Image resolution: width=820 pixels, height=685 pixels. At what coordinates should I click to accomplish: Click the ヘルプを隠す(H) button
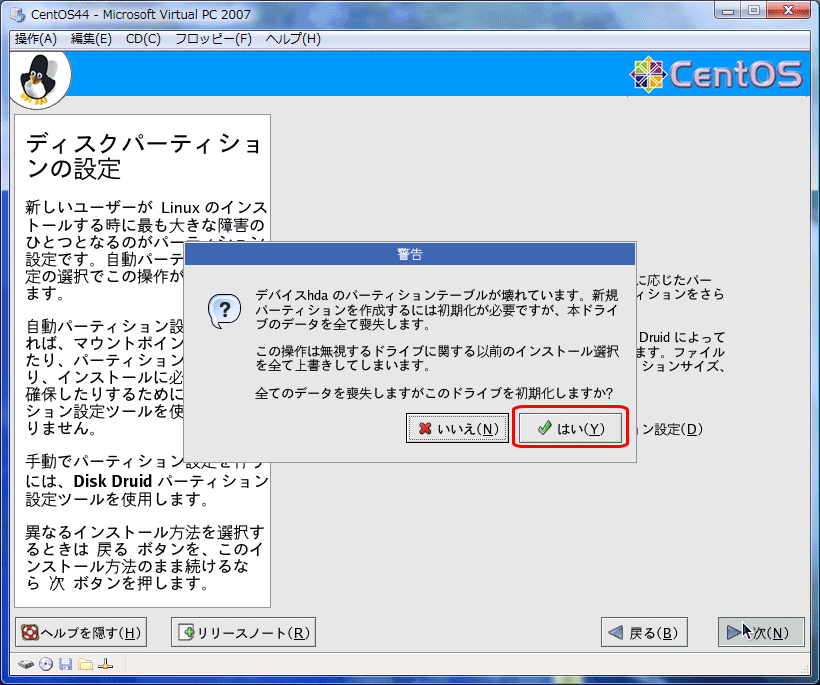pos(81,633)
